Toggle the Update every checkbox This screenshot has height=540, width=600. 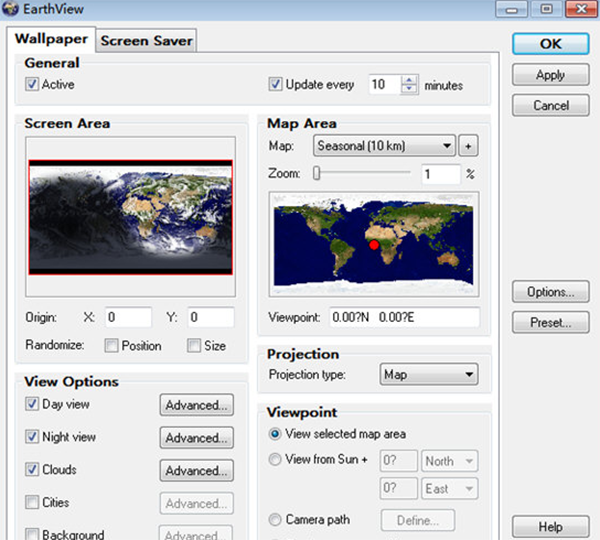tap(277, 85)
